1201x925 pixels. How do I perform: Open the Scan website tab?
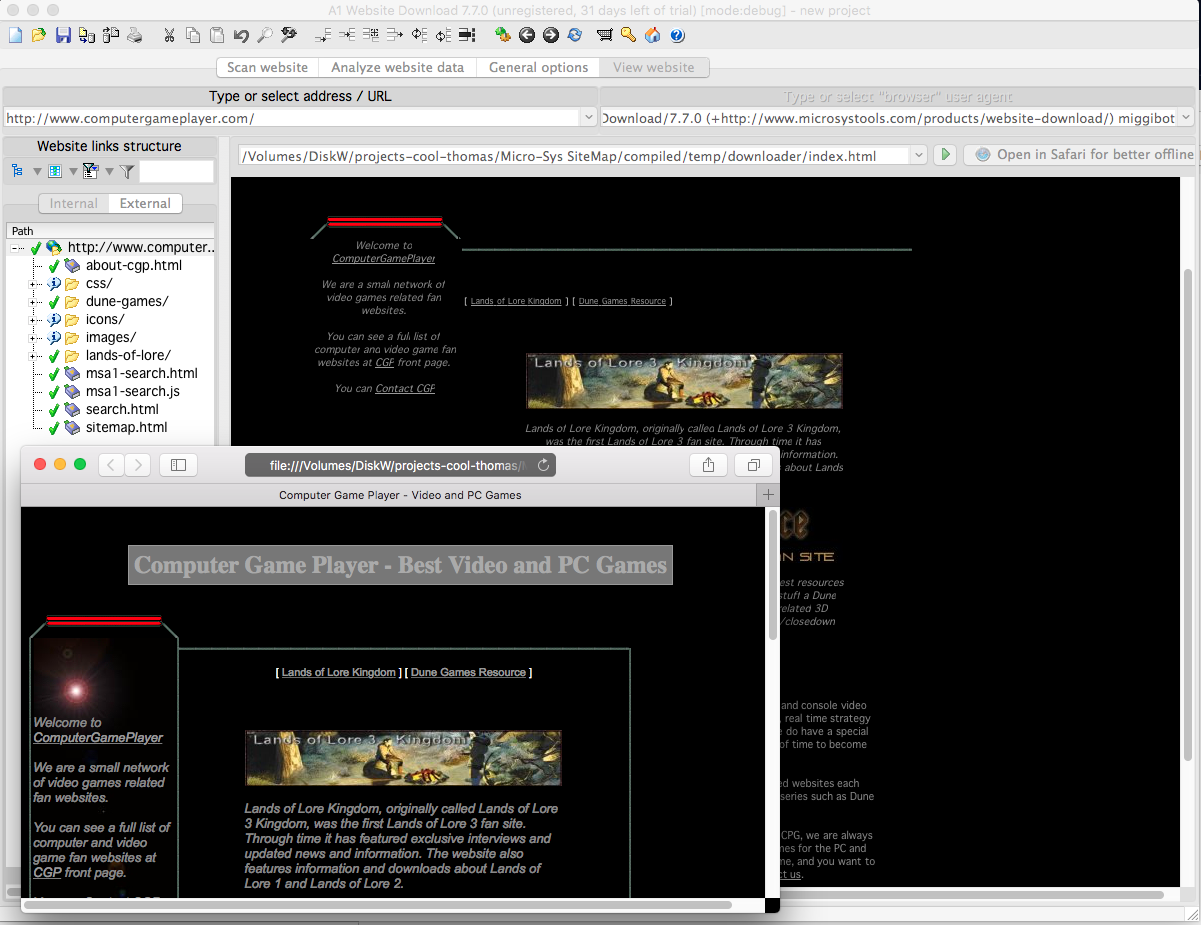tap(267, 67)
